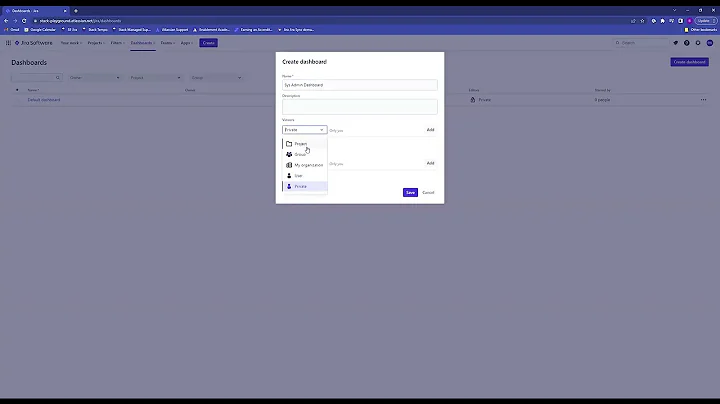This screenshot has height=404, width=720.
Task: Click the Create button in navigation bar
Action: click(208, 43)
